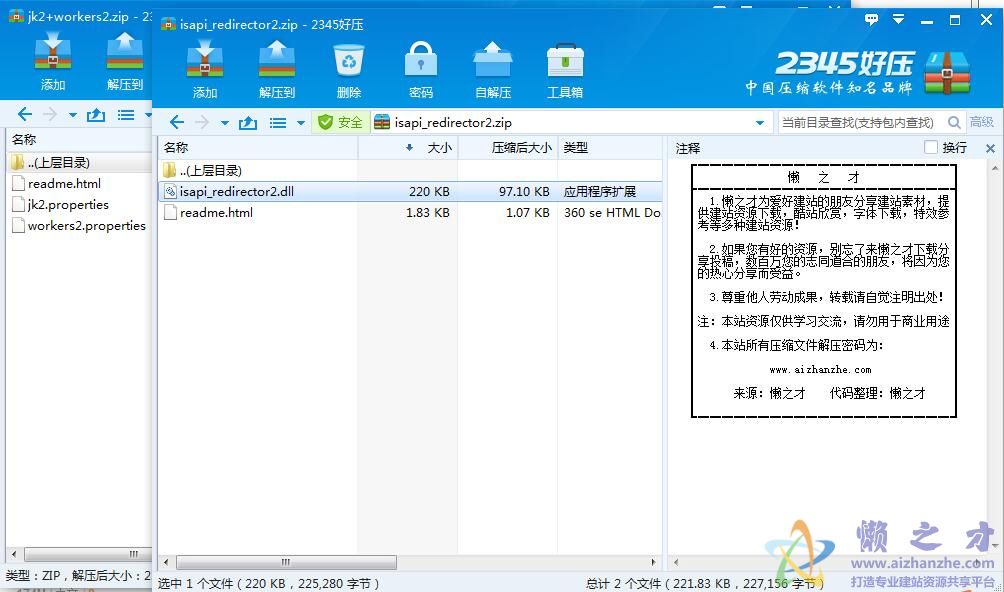
Task: Select ..(上层目录) row in front window
Action: (x=410, y=170)
